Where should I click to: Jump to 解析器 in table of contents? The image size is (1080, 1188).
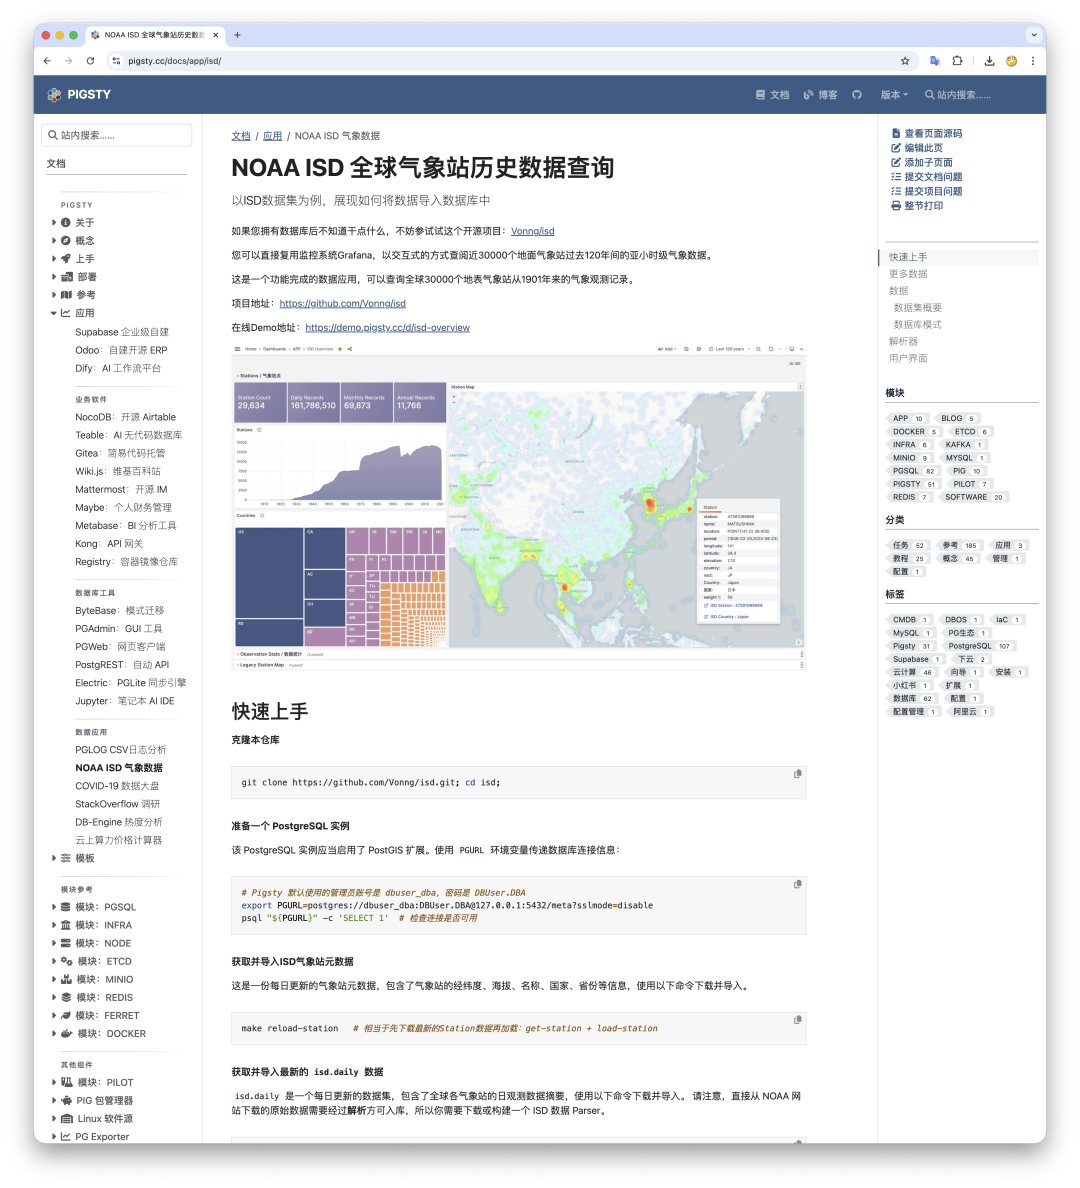click(x=903, y=342)
